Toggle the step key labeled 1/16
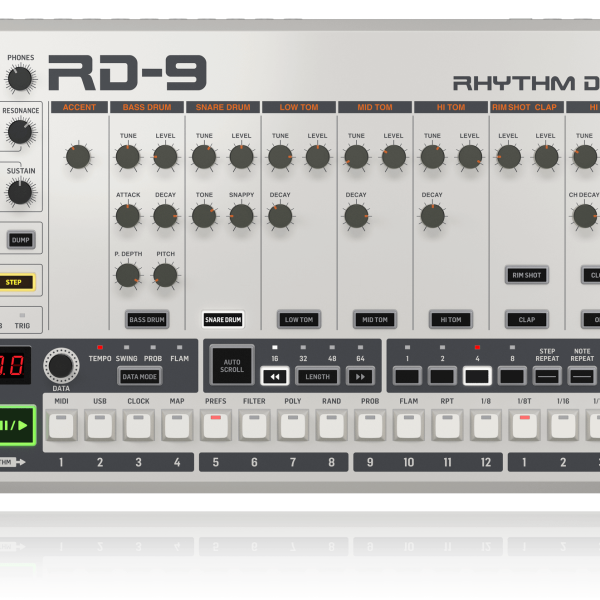Viewport: 600px width, 600px height. (563, 426)
